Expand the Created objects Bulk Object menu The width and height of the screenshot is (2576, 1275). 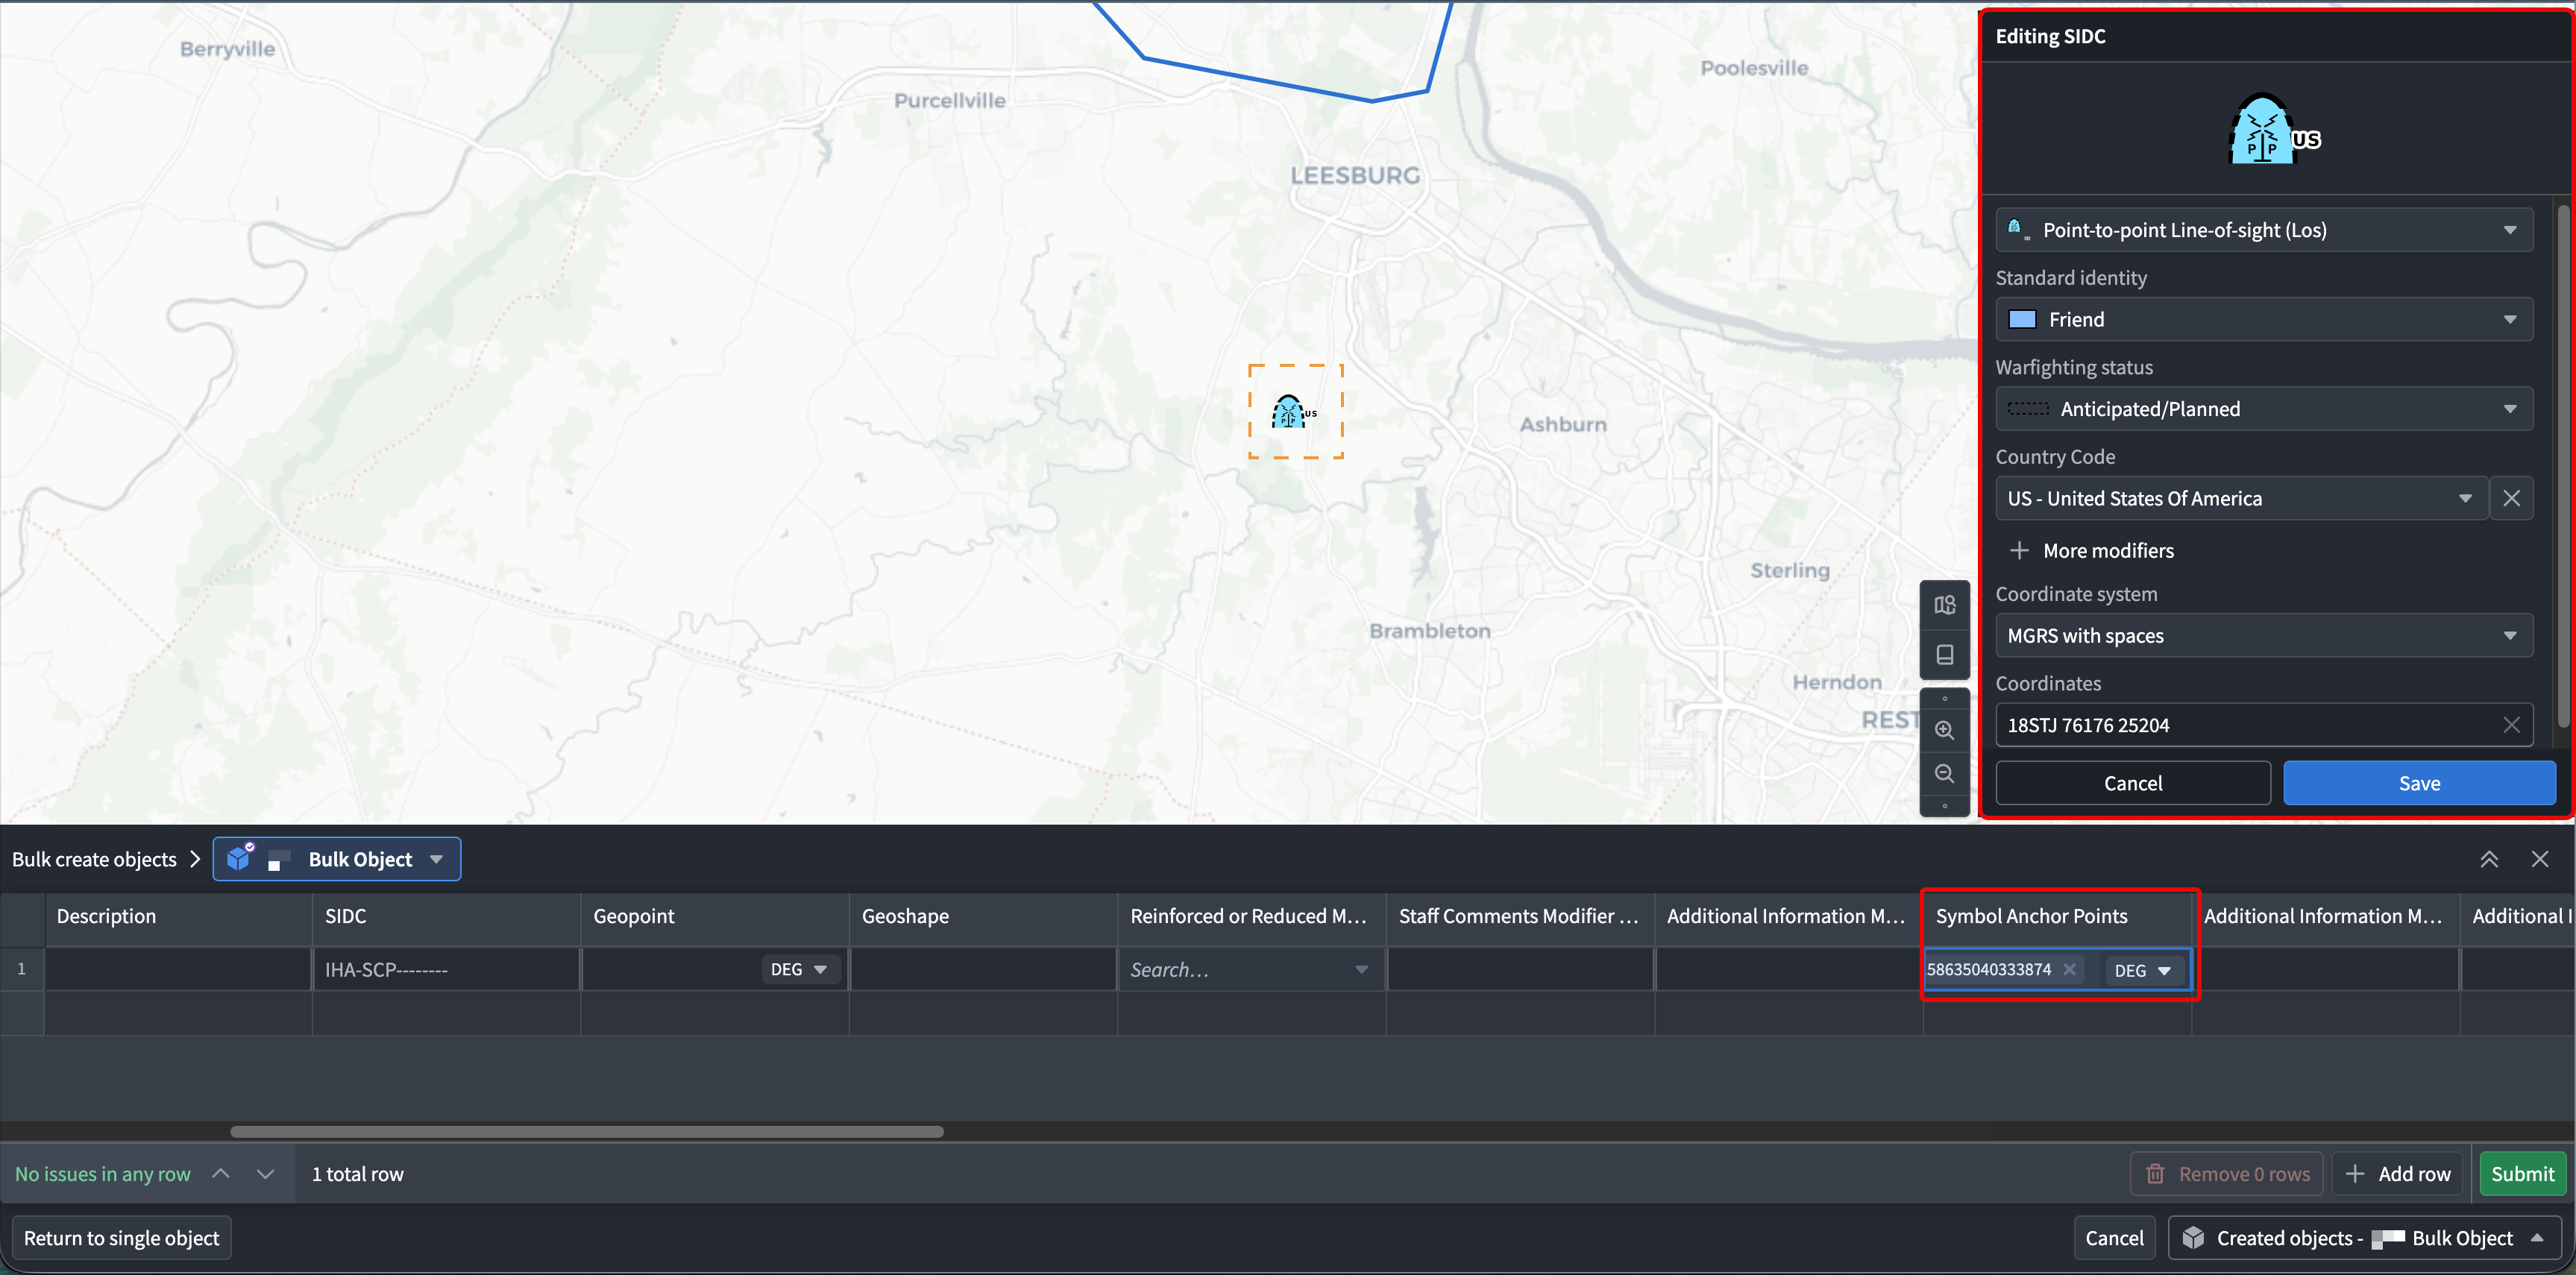2366,1238
